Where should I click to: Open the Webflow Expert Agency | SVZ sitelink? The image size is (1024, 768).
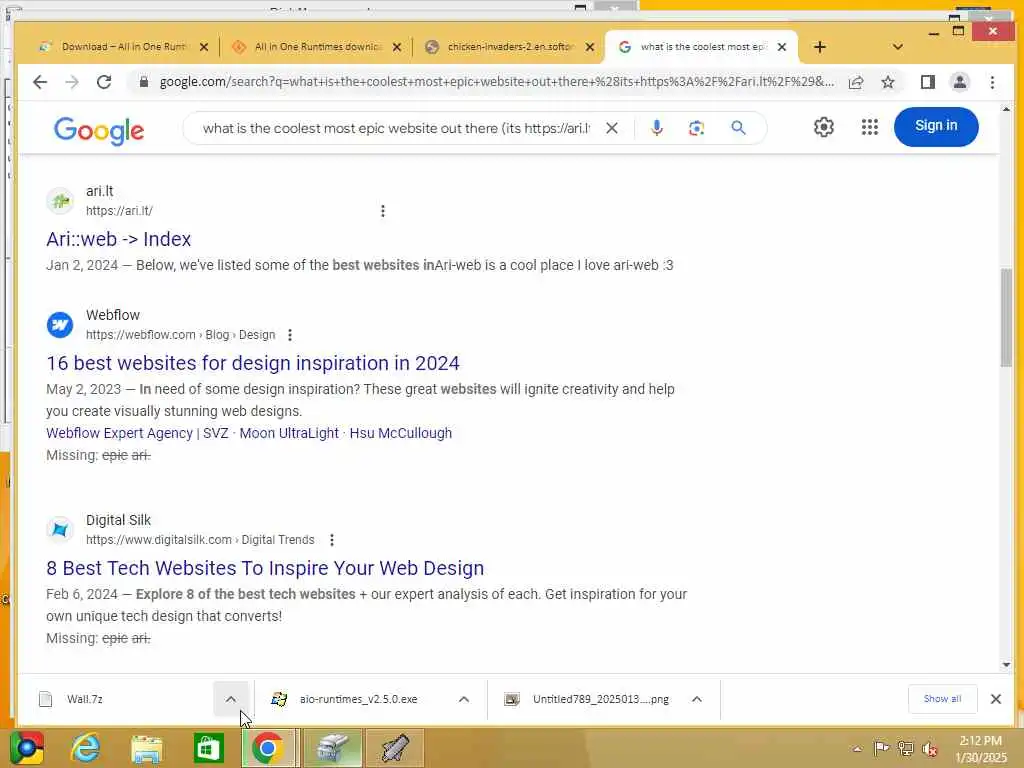click(137, 434)
